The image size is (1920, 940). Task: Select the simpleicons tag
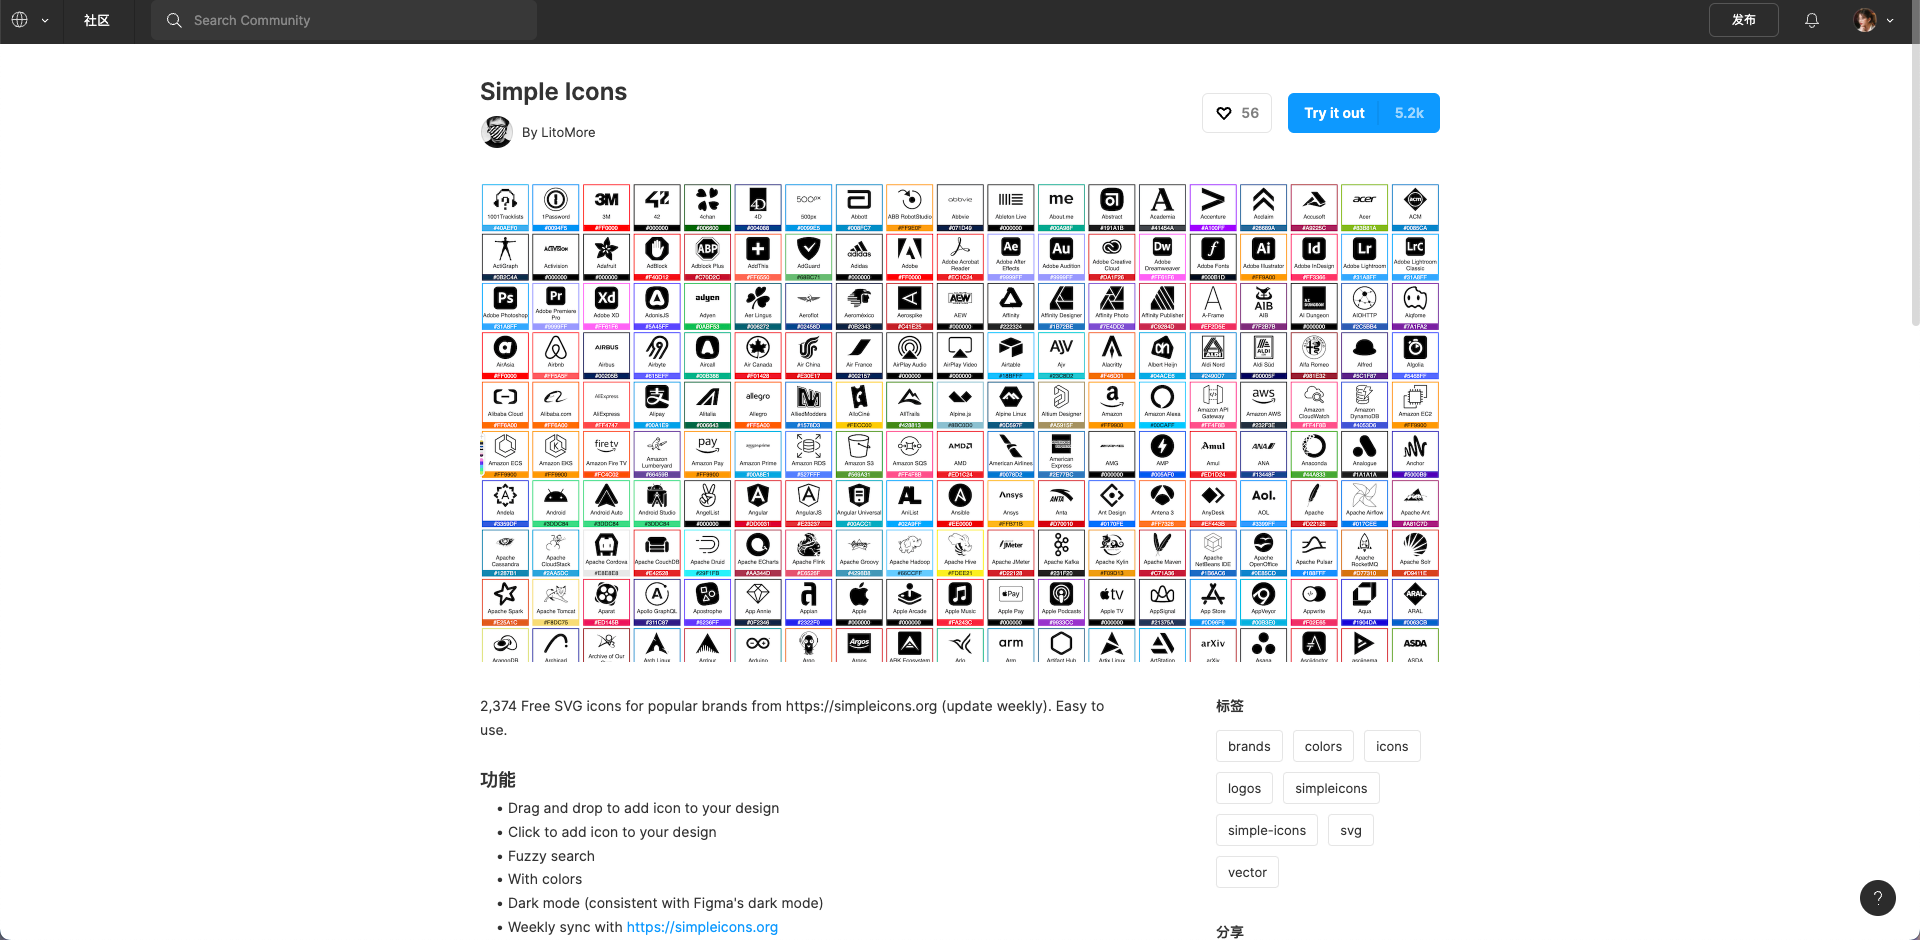[x=1331, y=788]
